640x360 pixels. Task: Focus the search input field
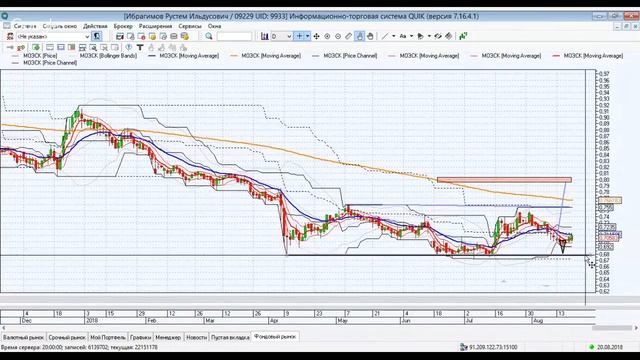(234, 36)
